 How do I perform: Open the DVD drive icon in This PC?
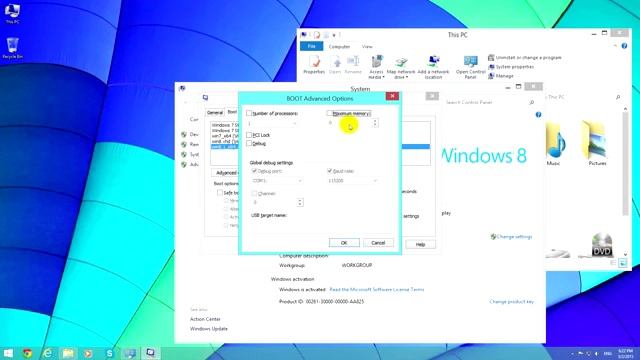tap(602, 244)
